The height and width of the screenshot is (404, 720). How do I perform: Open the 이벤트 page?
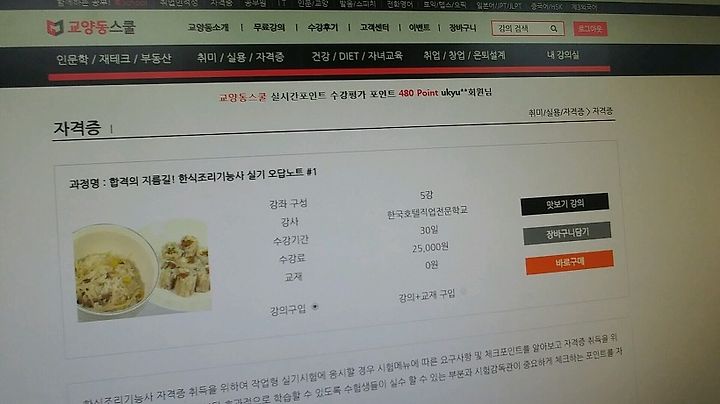click(419, 28)
